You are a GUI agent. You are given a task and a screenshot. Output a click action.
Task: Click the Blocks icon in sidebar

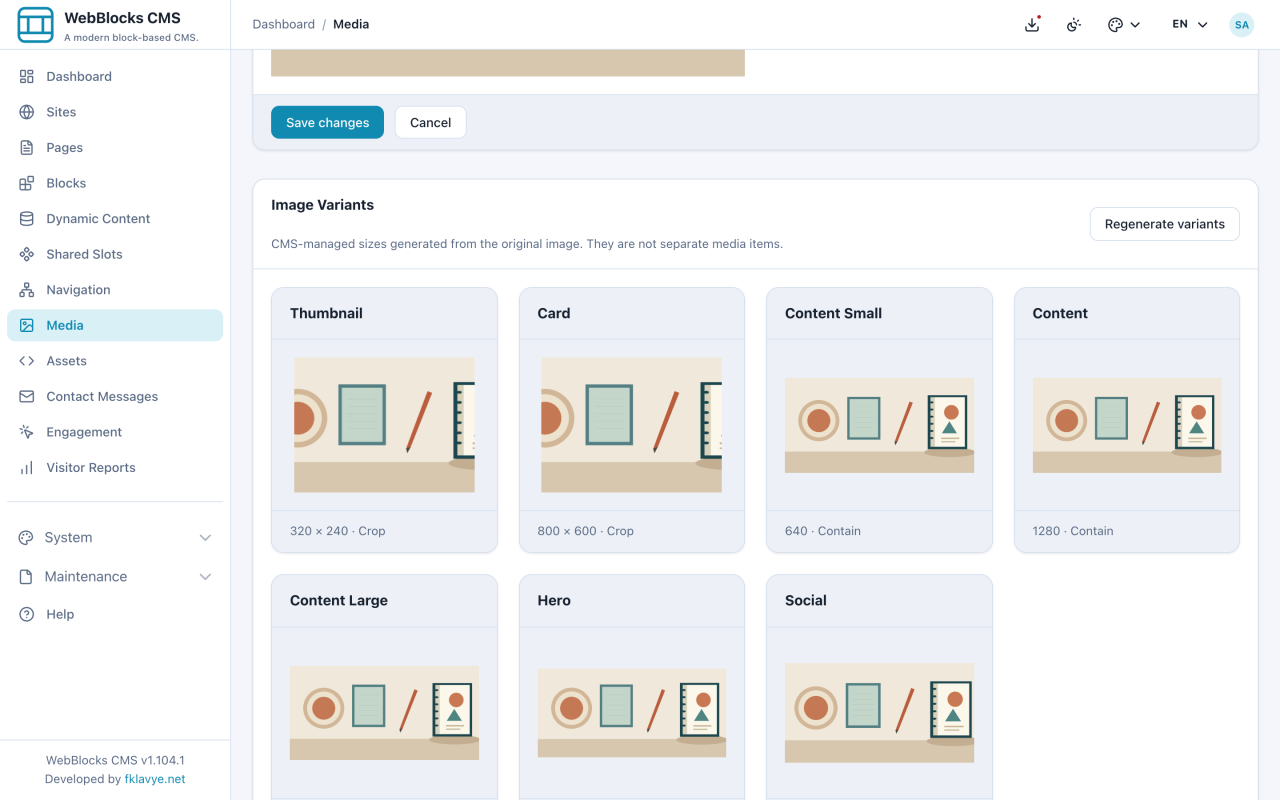point(27,183)
